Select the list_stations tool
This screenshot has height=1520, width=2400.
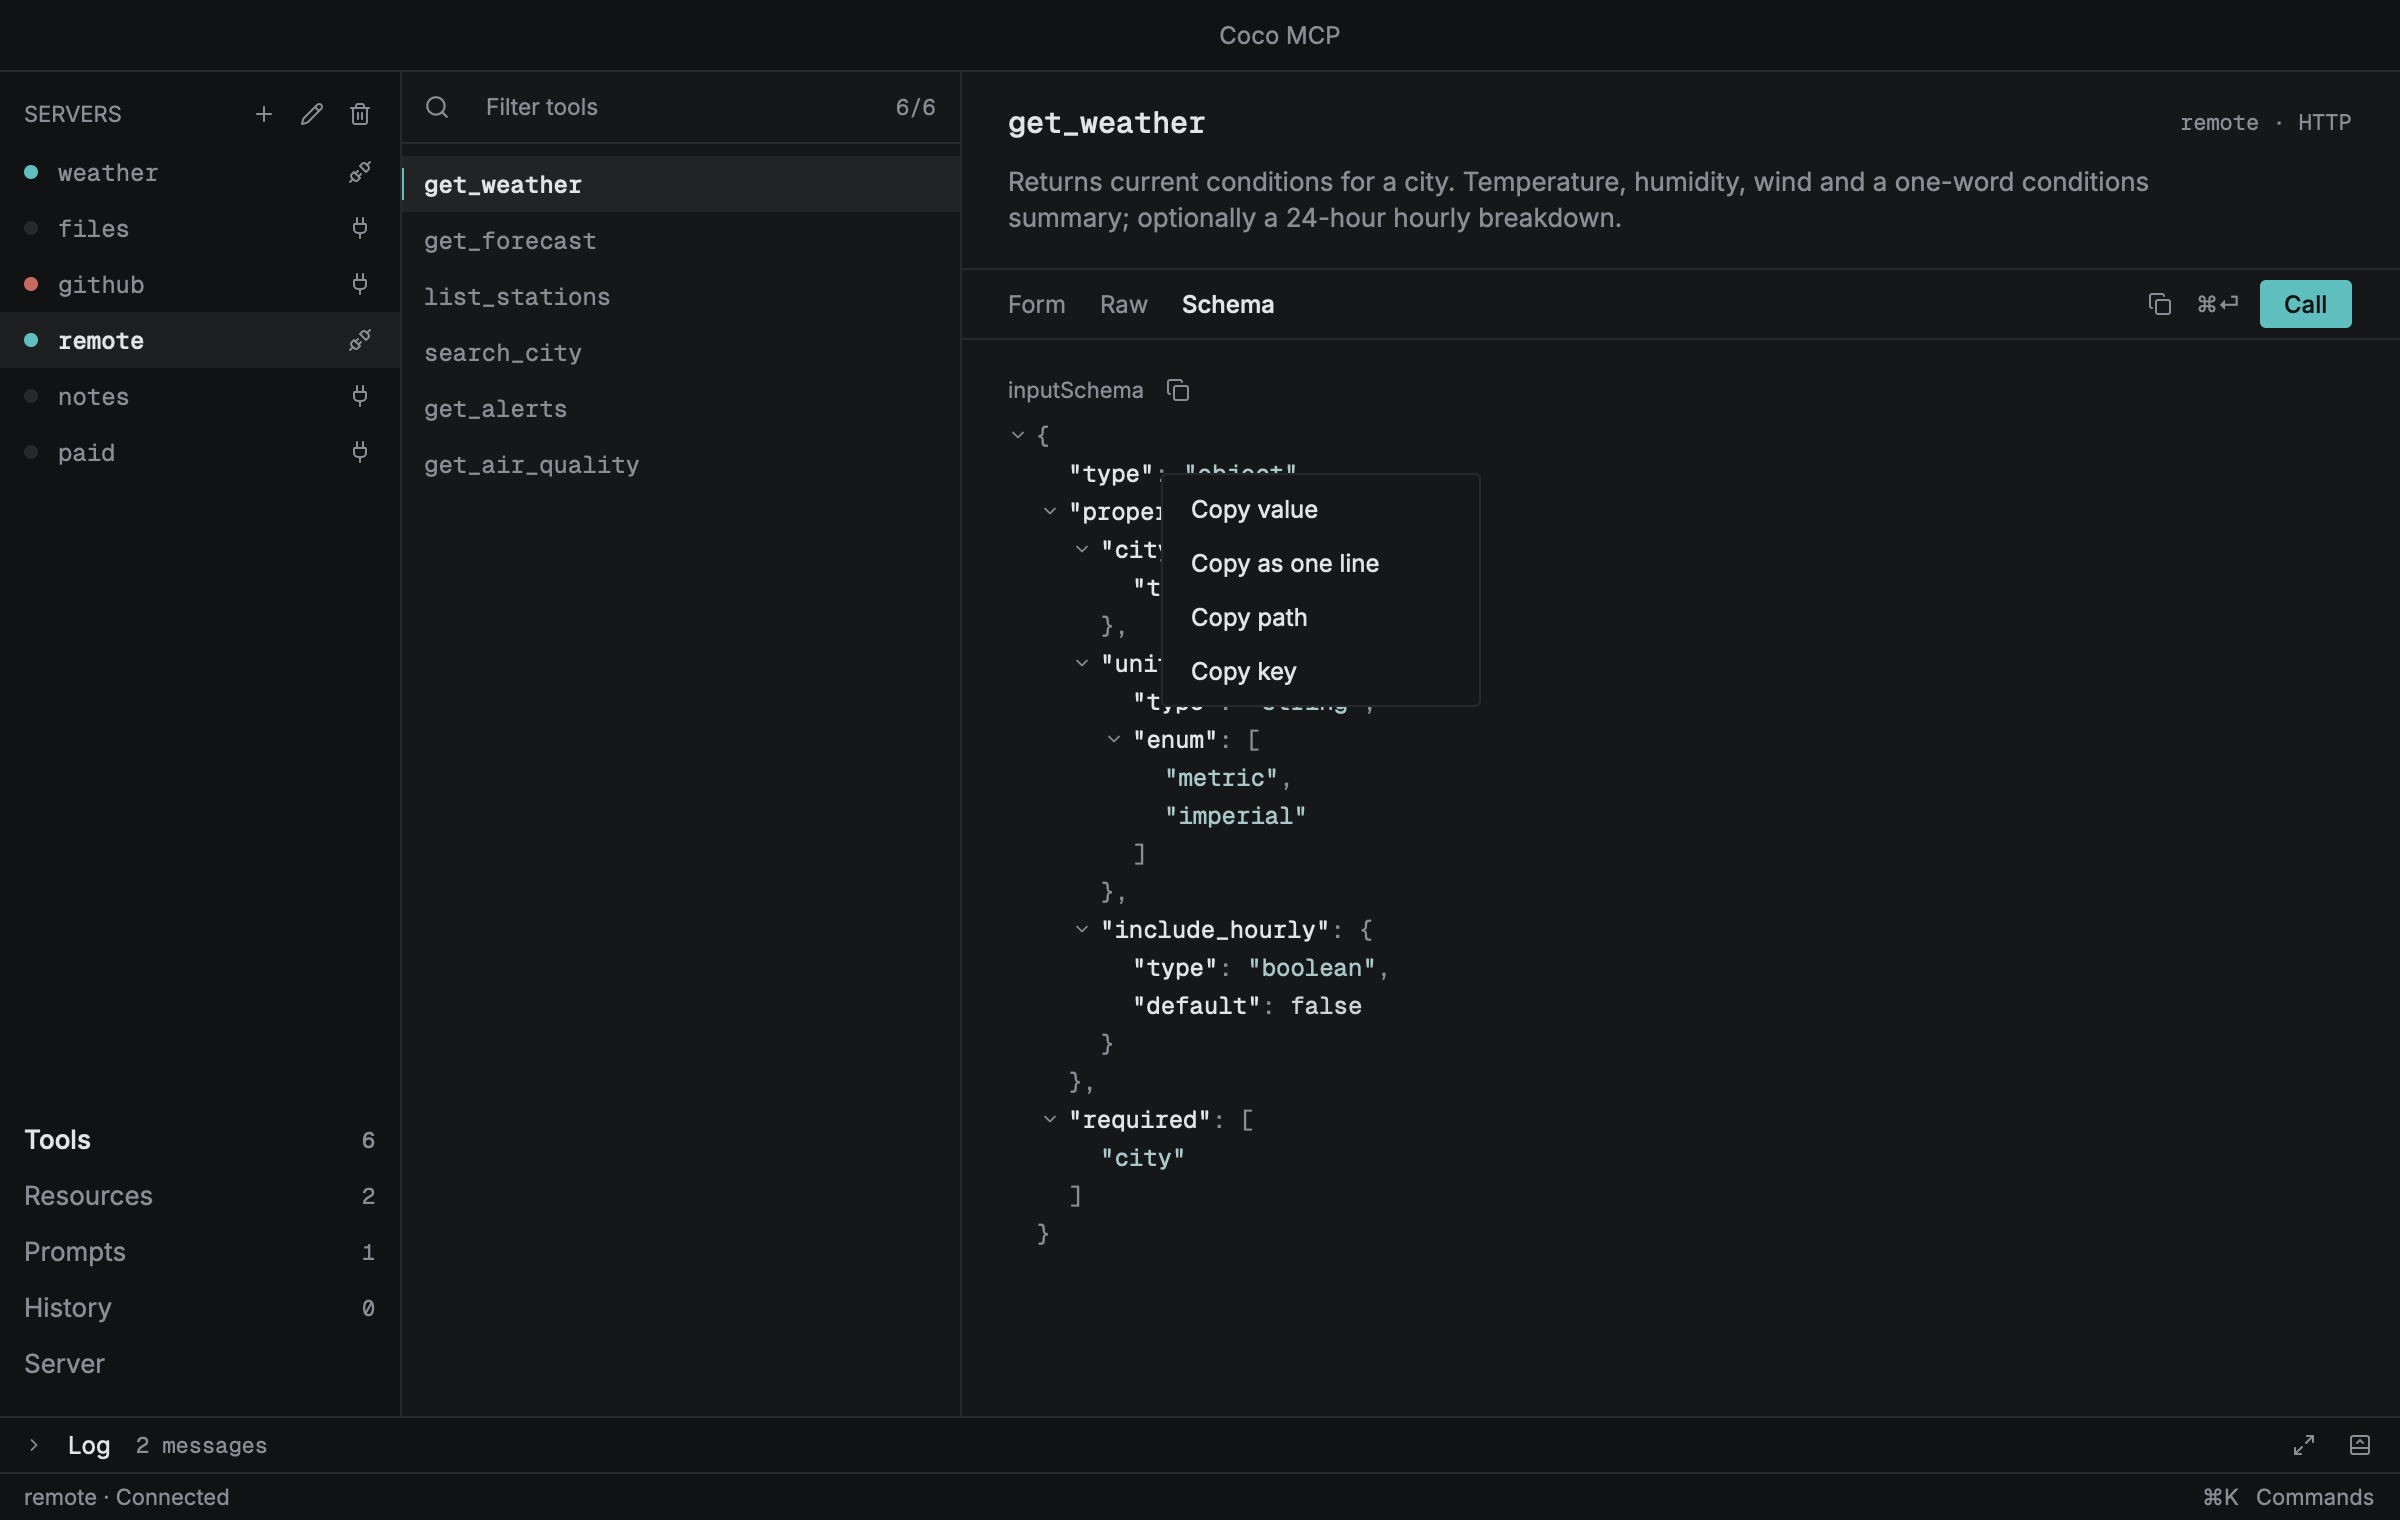click(x=681, y=296)
